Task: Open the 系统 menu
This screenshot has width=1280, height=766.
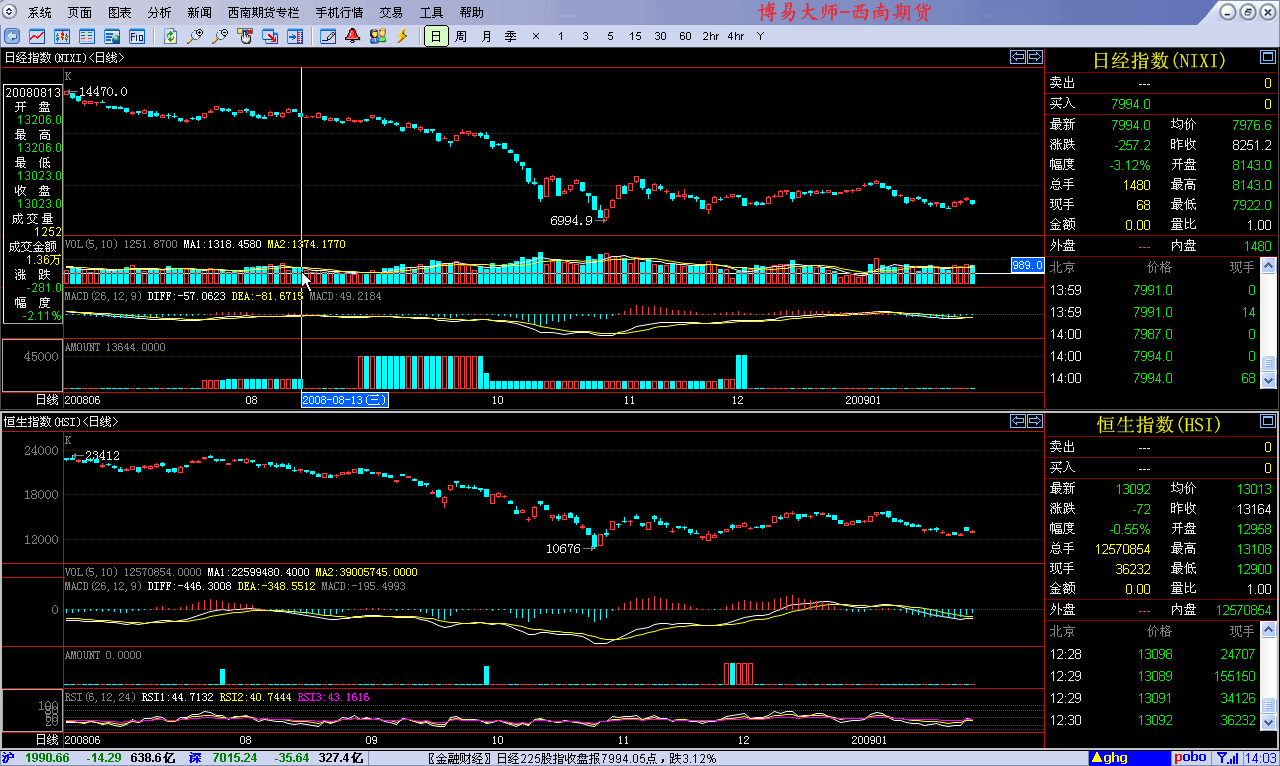Action: click(40, 13)
